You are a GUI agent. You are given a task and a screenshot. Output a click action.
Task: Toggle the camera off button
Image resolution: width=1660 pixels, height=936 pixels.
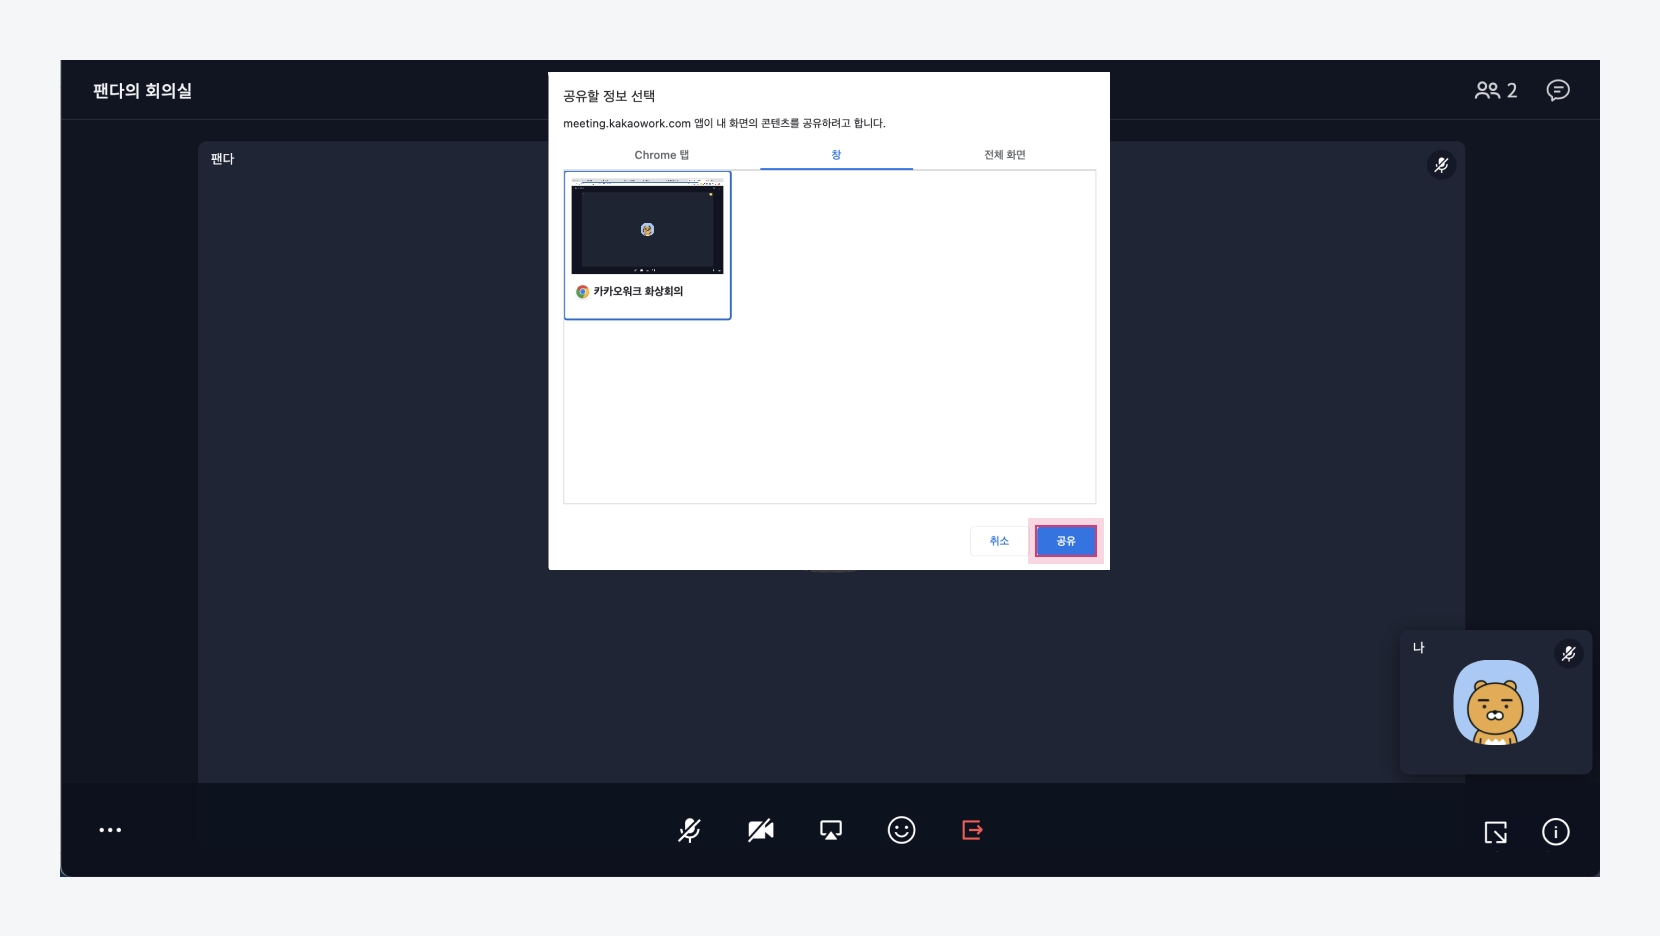click(760, 830)
